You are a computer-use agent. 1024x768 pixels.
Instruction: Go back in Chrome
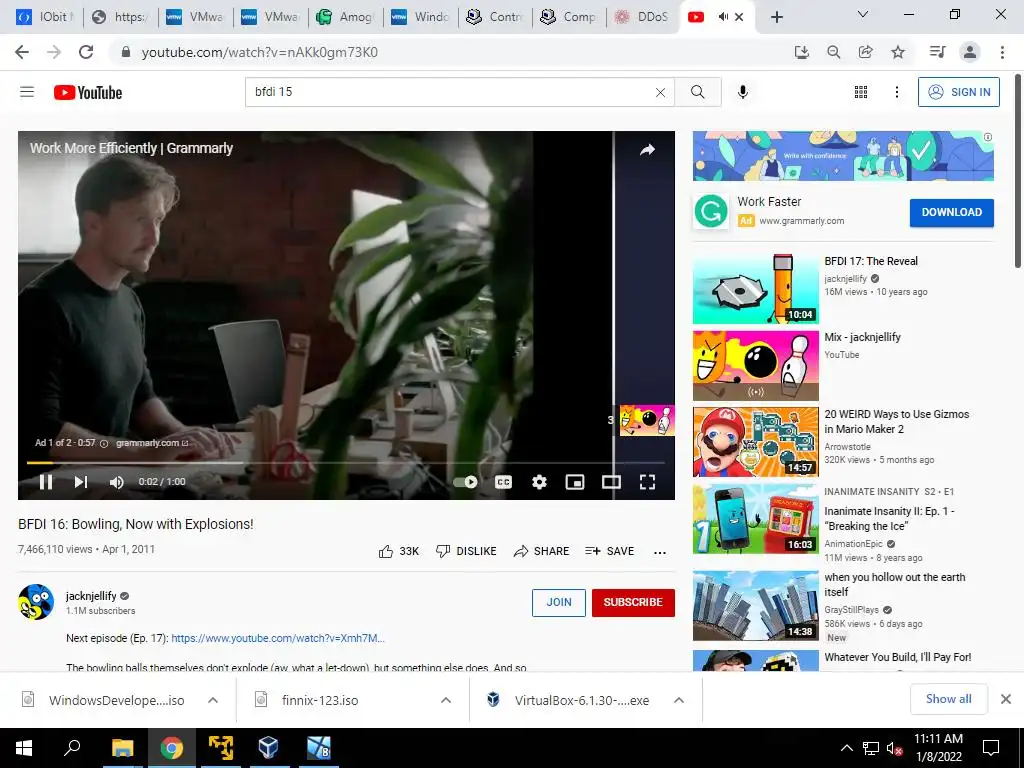22,52
